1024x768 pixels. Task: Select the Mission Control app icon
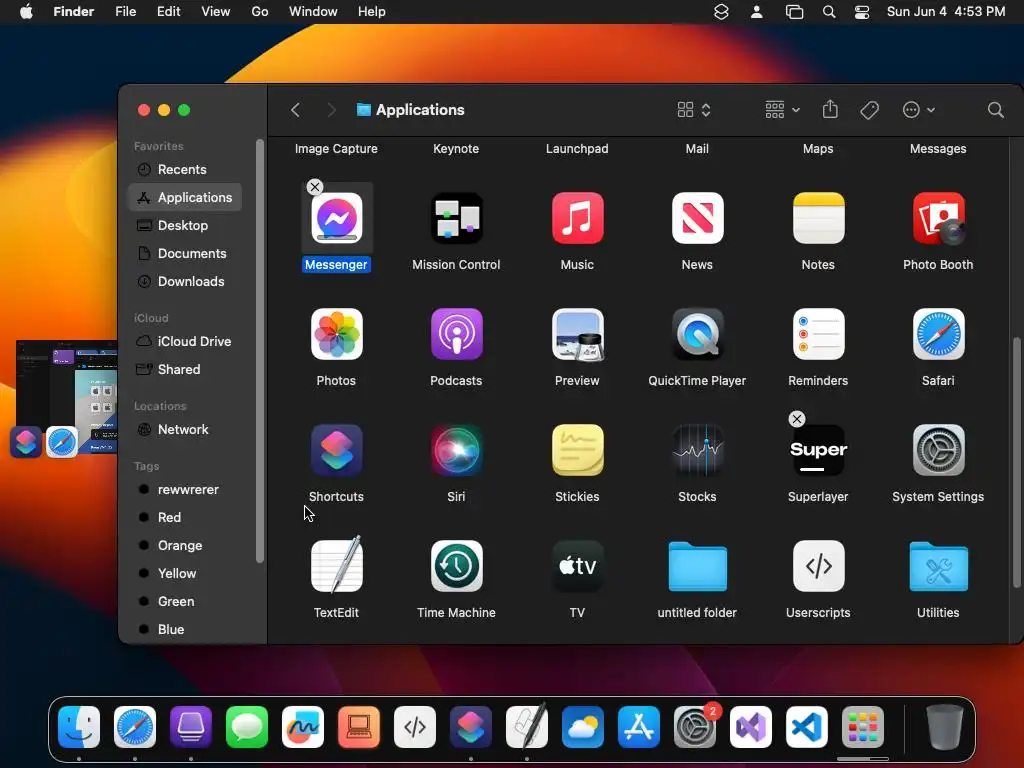pos(456,218)
